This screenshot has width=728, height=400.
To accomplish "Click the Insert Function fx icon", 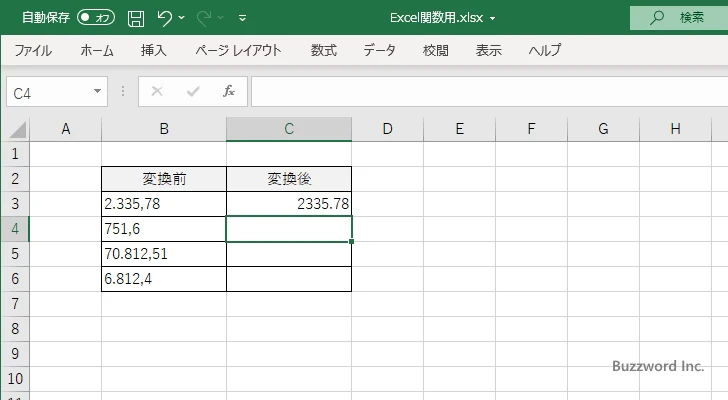I will click(229, 91).
